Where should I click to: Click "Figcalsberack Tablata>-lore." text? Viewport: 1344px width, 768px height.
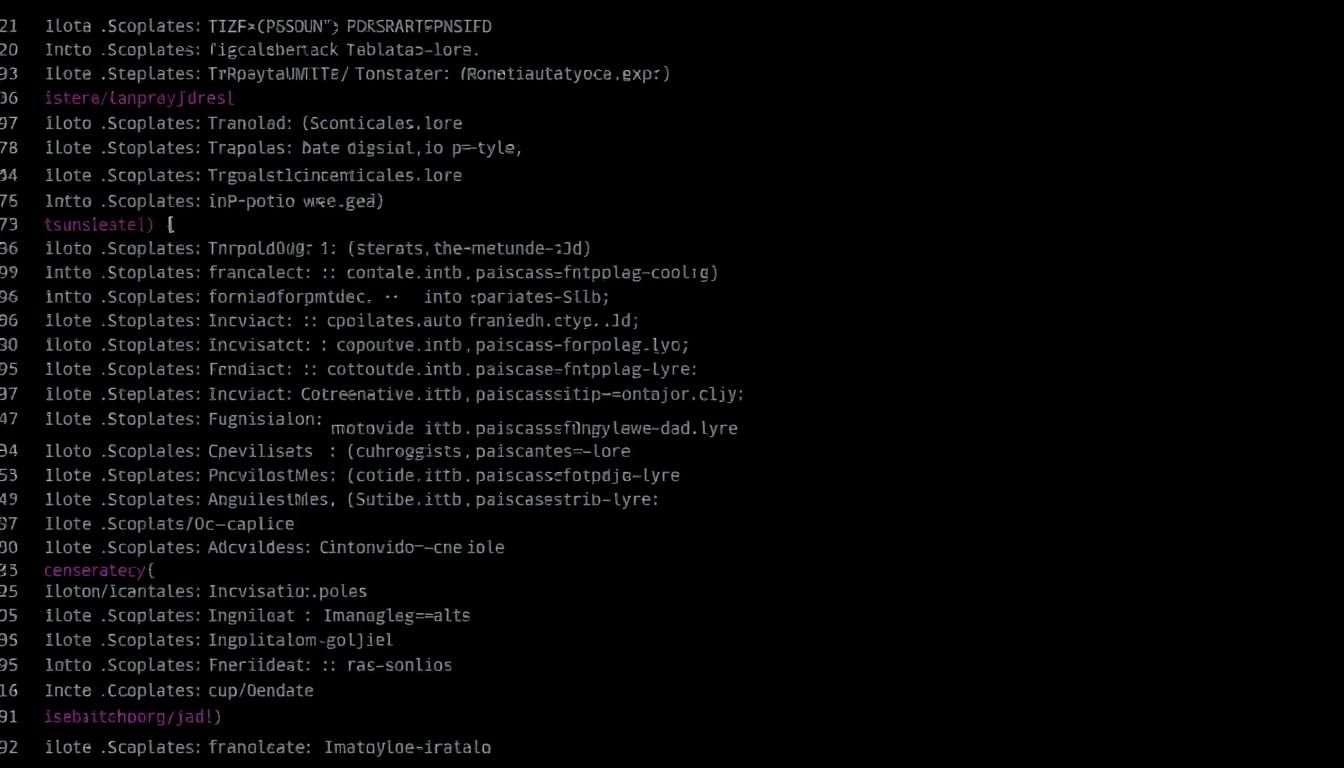(344, 49)
